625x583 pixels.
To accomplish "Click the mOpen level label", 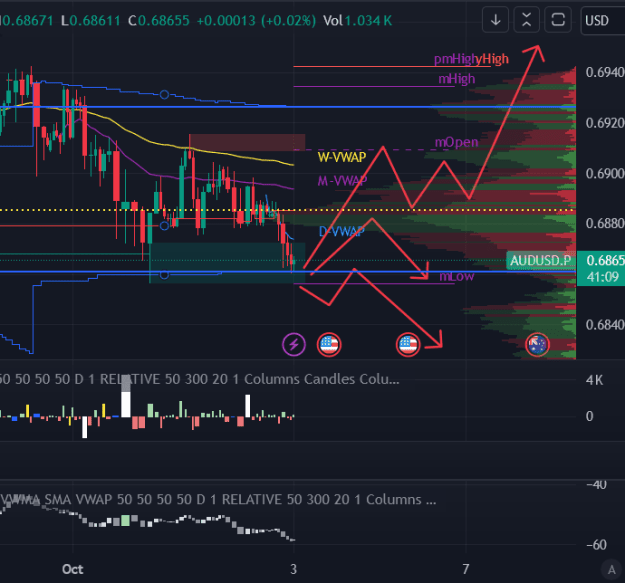I will coord(456,142).
